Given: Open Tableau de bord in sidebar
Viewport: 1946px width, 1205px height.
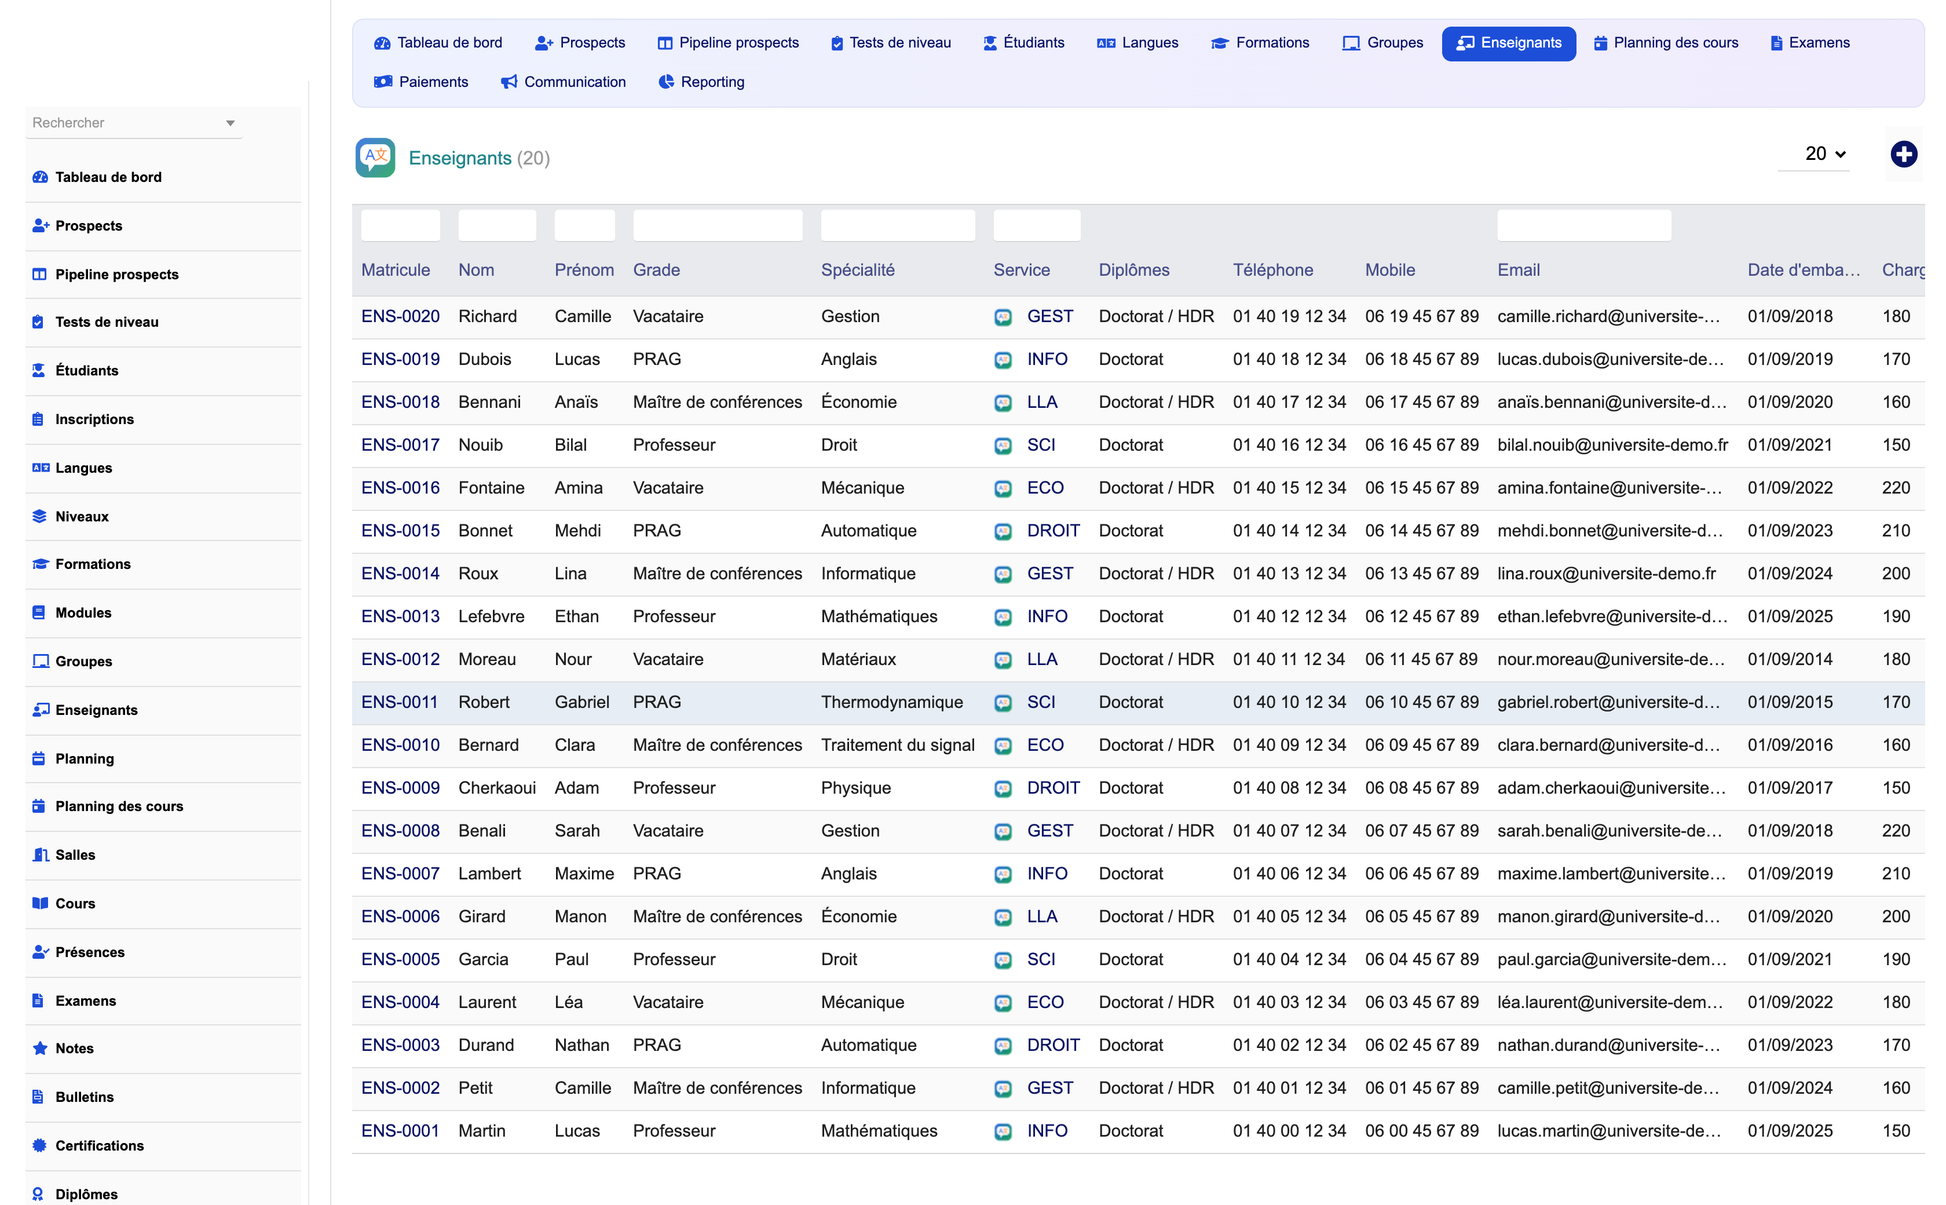Looking at the screenshot, I should coord(163,177).
